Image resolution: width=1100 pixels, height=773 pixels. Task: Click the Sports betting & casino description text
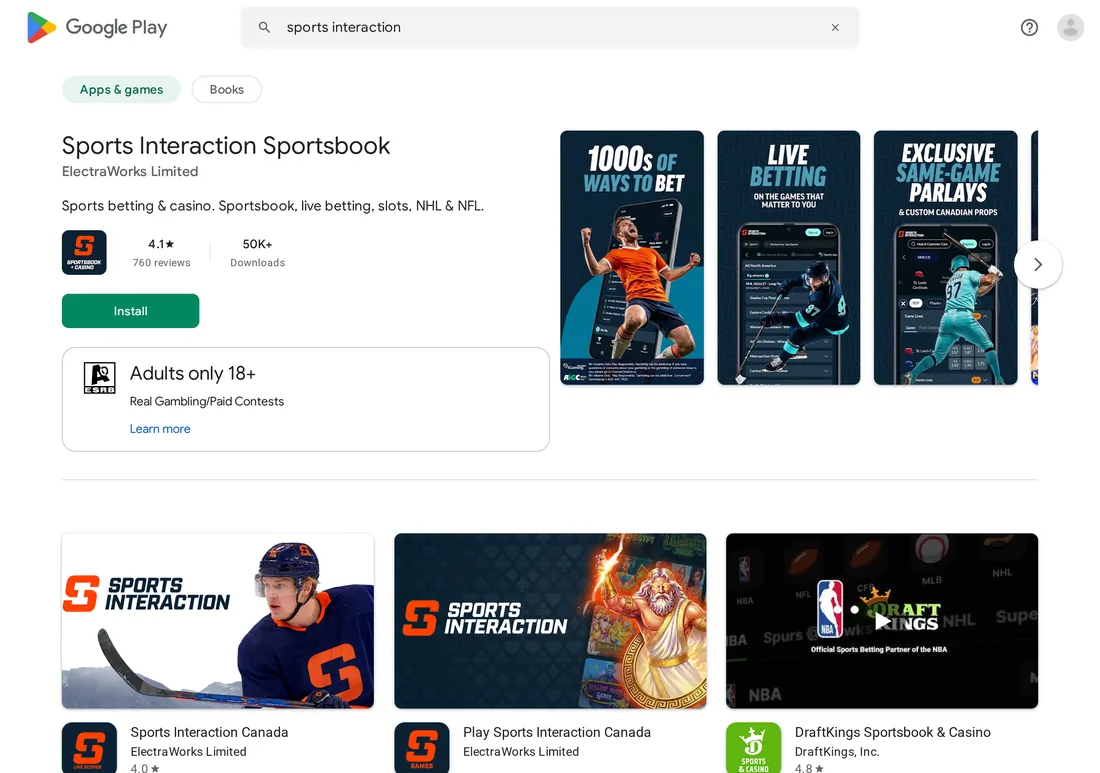pyautogui.click(x=273, y=206)
